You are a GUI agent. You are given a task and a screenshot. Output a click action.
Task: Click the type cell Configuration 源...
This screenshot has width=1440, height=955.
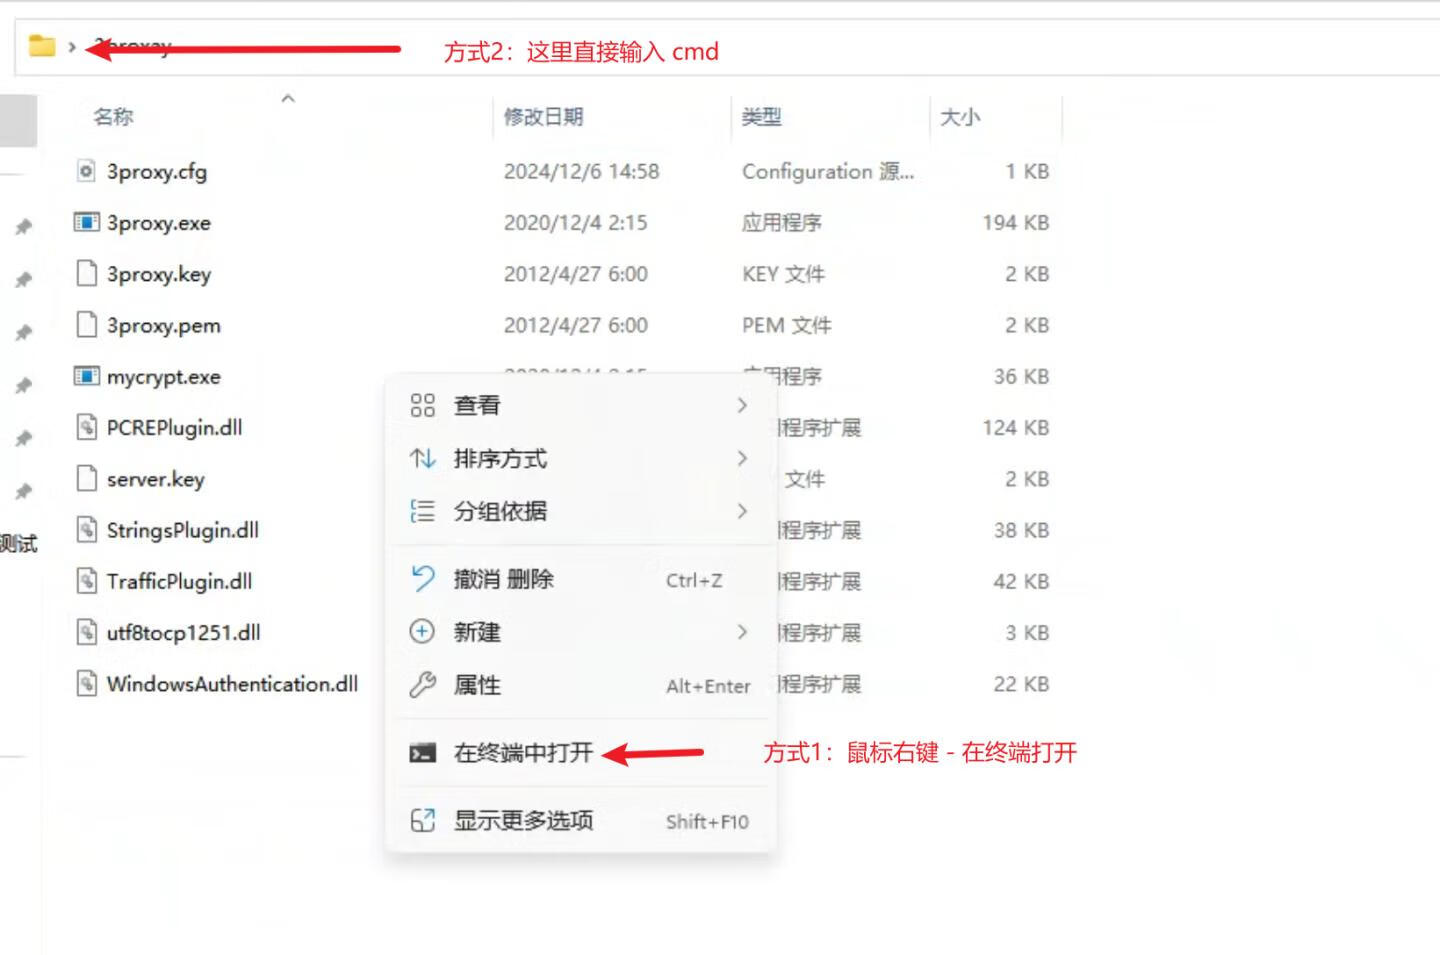tap(828, 171)
